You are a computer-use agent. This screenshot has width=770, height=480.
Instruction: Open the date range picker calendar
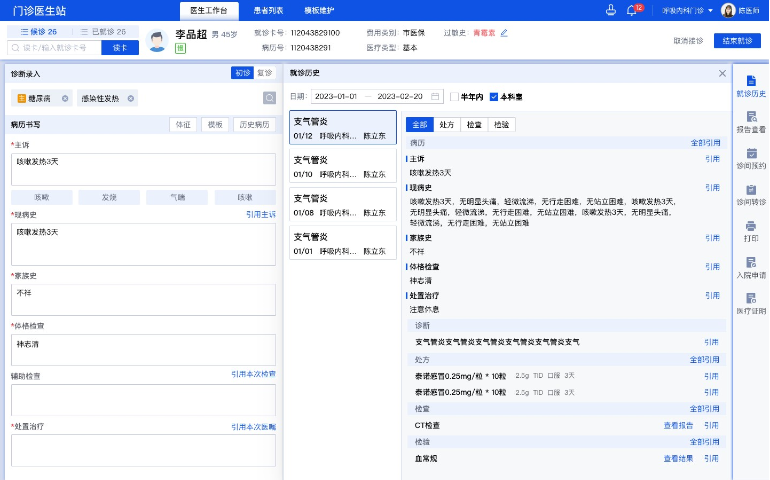click(x=435, y=97)
